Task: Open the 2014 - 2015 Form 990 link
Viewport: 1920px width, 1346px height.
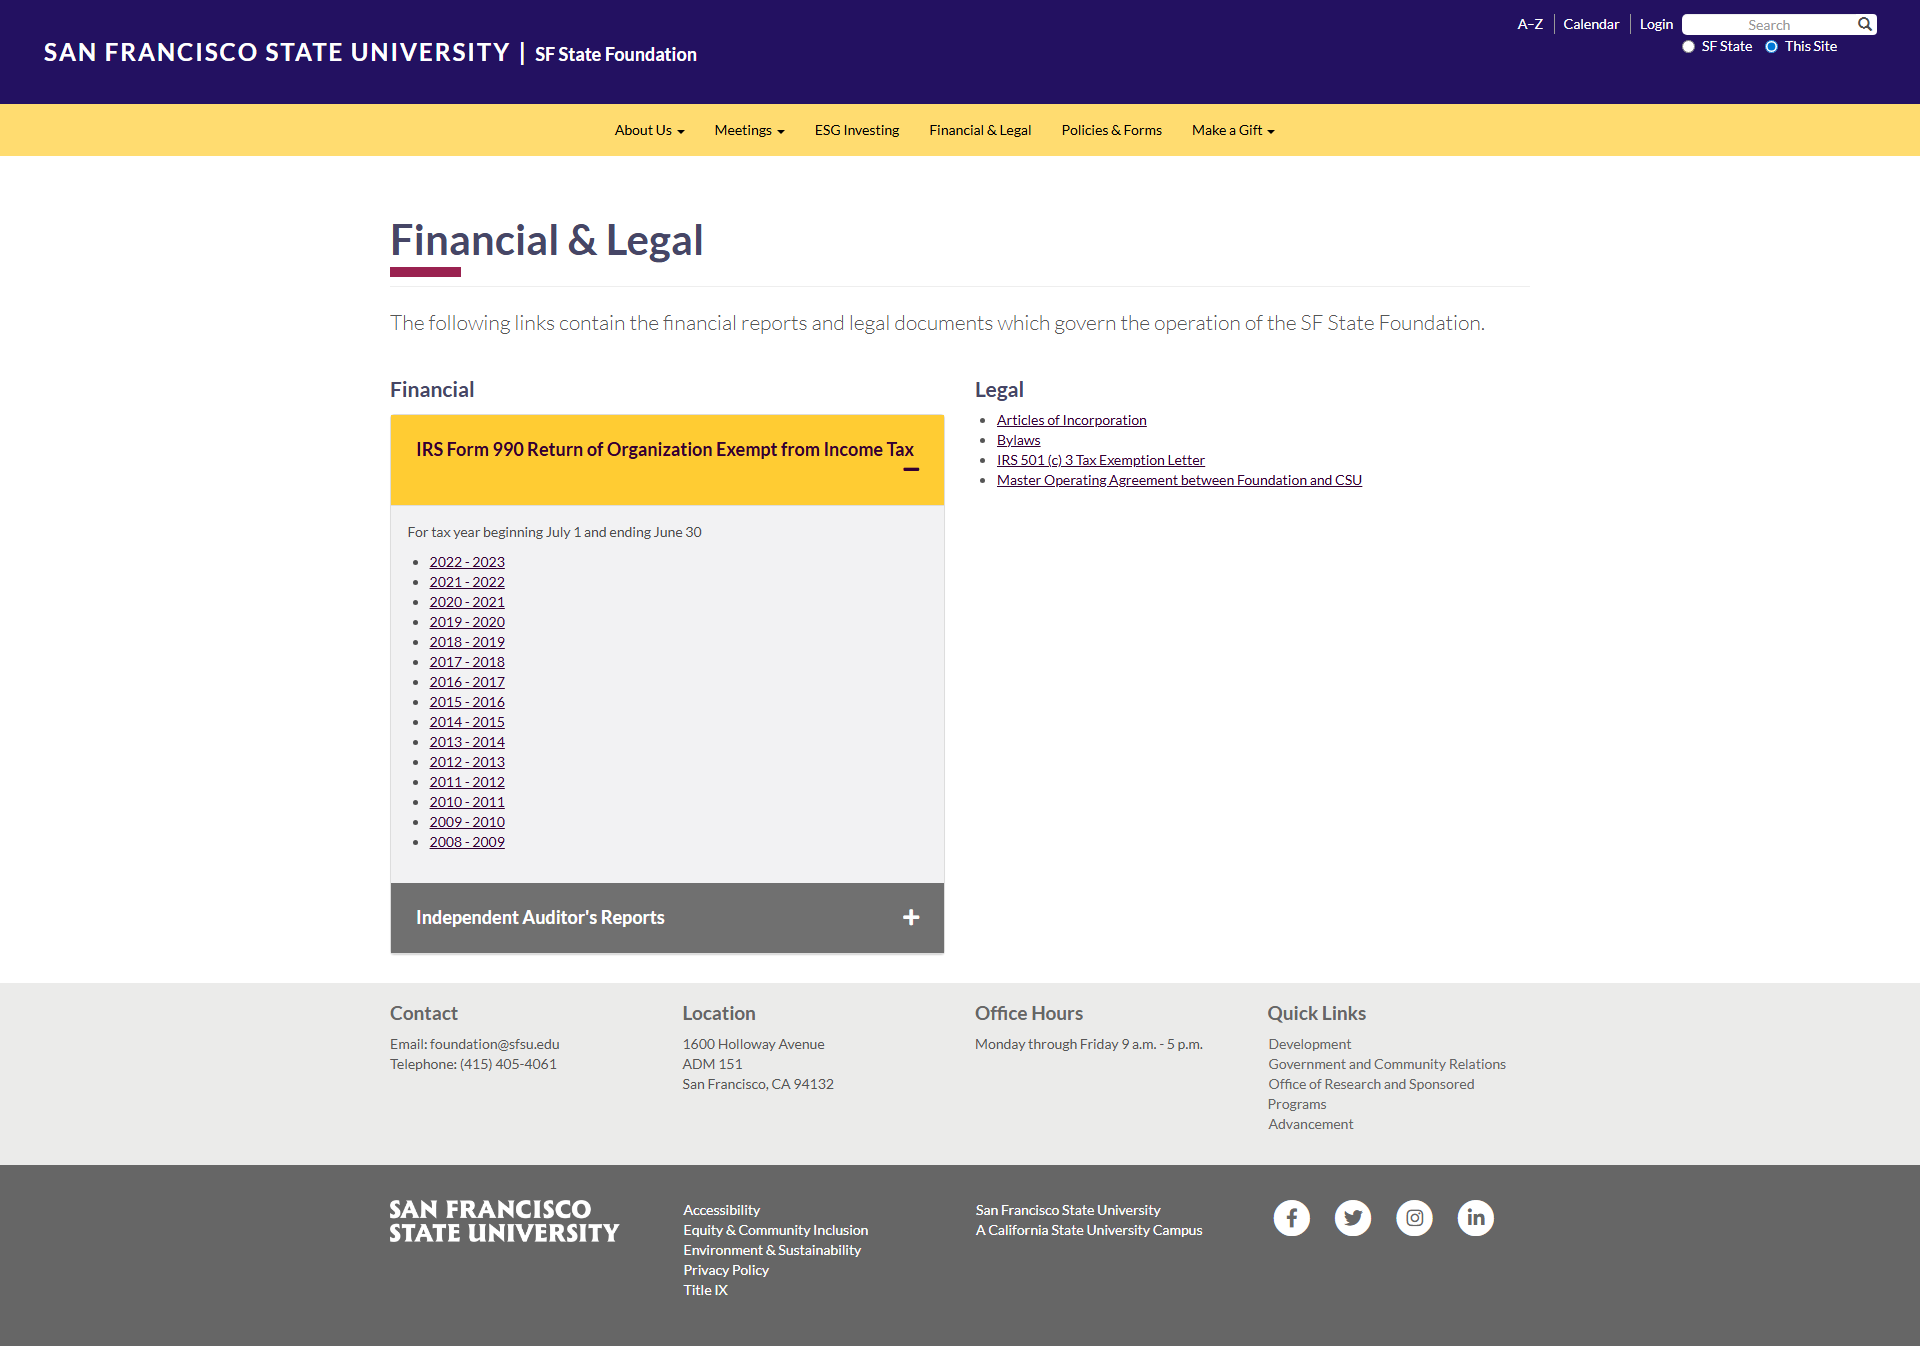Action: (x=467, y=722)
